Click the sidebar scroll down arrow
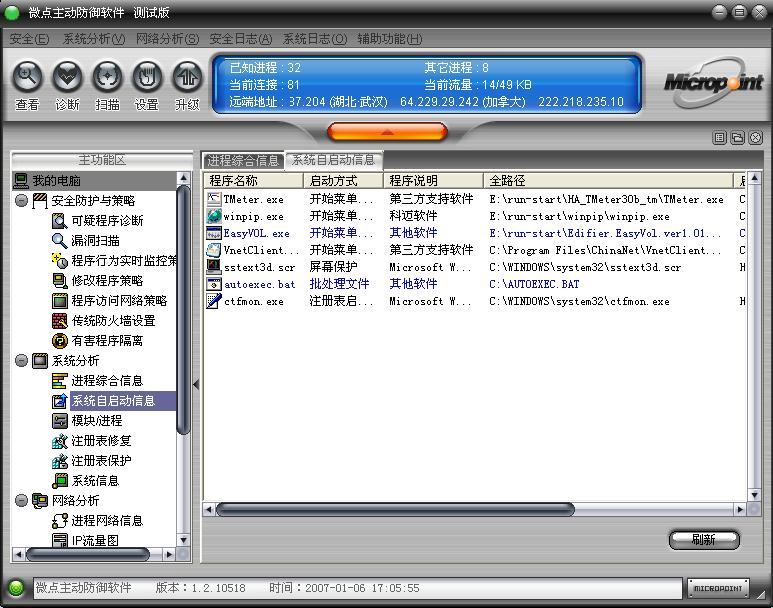 coord(183,540)
